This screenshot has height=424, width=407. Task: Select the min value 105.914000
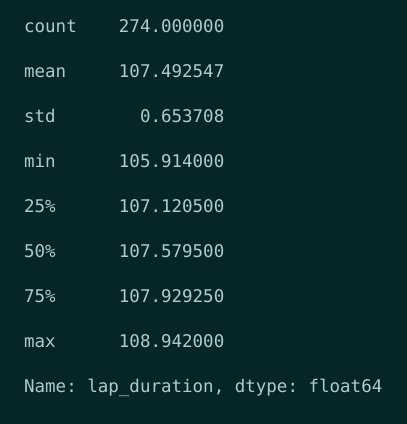coord(171,161)
